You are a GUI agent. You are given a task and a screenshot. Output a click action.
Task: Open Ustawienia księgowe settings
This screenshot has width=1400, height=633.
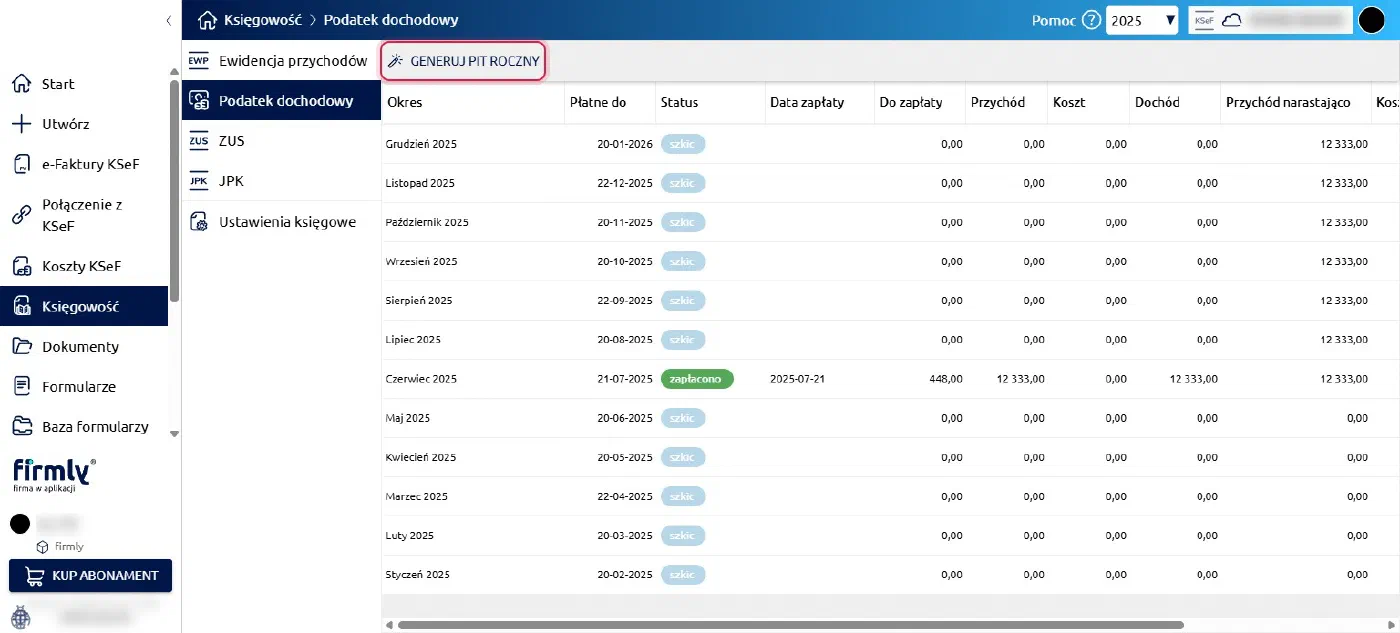281,222
